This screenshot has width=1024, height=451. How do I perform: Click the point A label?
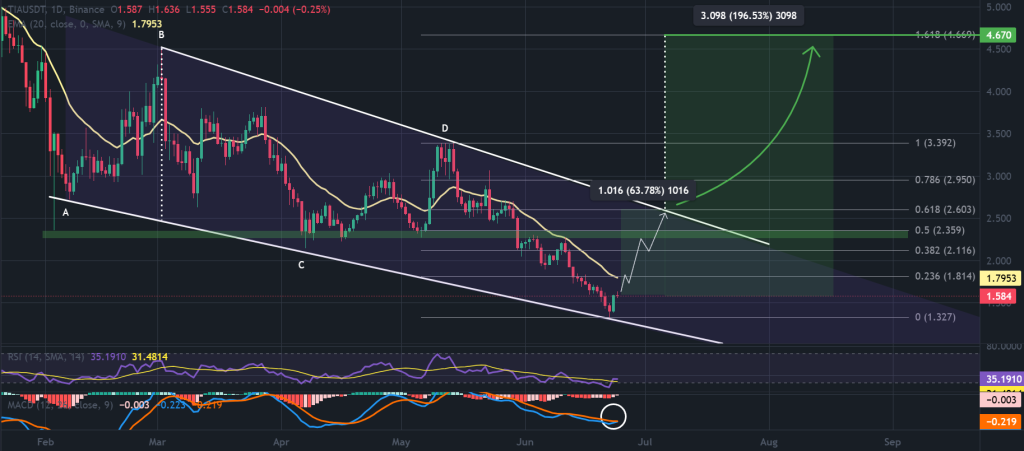point(65,212)
